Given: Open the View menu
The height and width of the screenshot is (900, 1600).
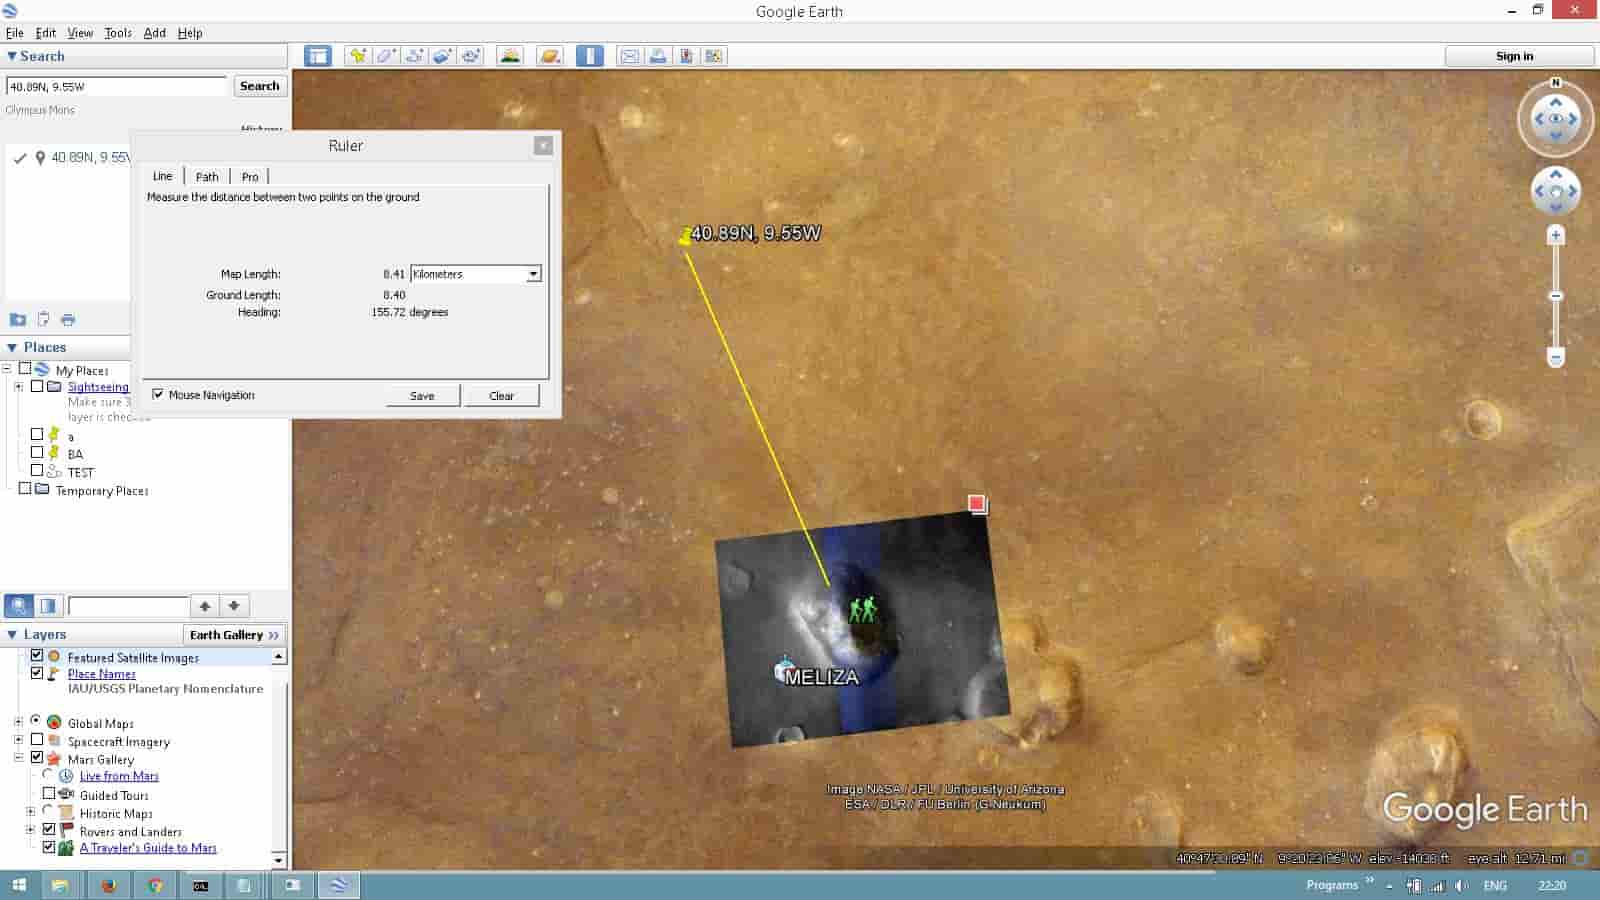Looking at the screenshot, I should (x=80, y=33).
